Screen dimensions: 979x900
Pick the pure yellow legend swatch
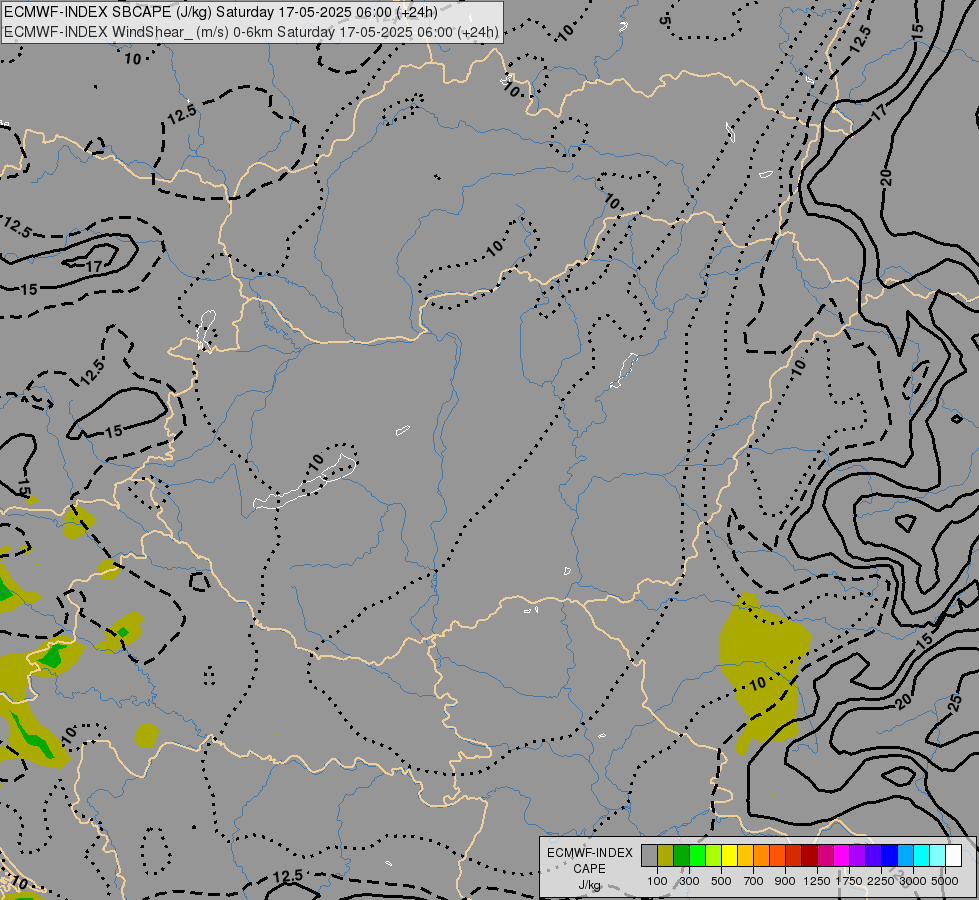point(729,856)
